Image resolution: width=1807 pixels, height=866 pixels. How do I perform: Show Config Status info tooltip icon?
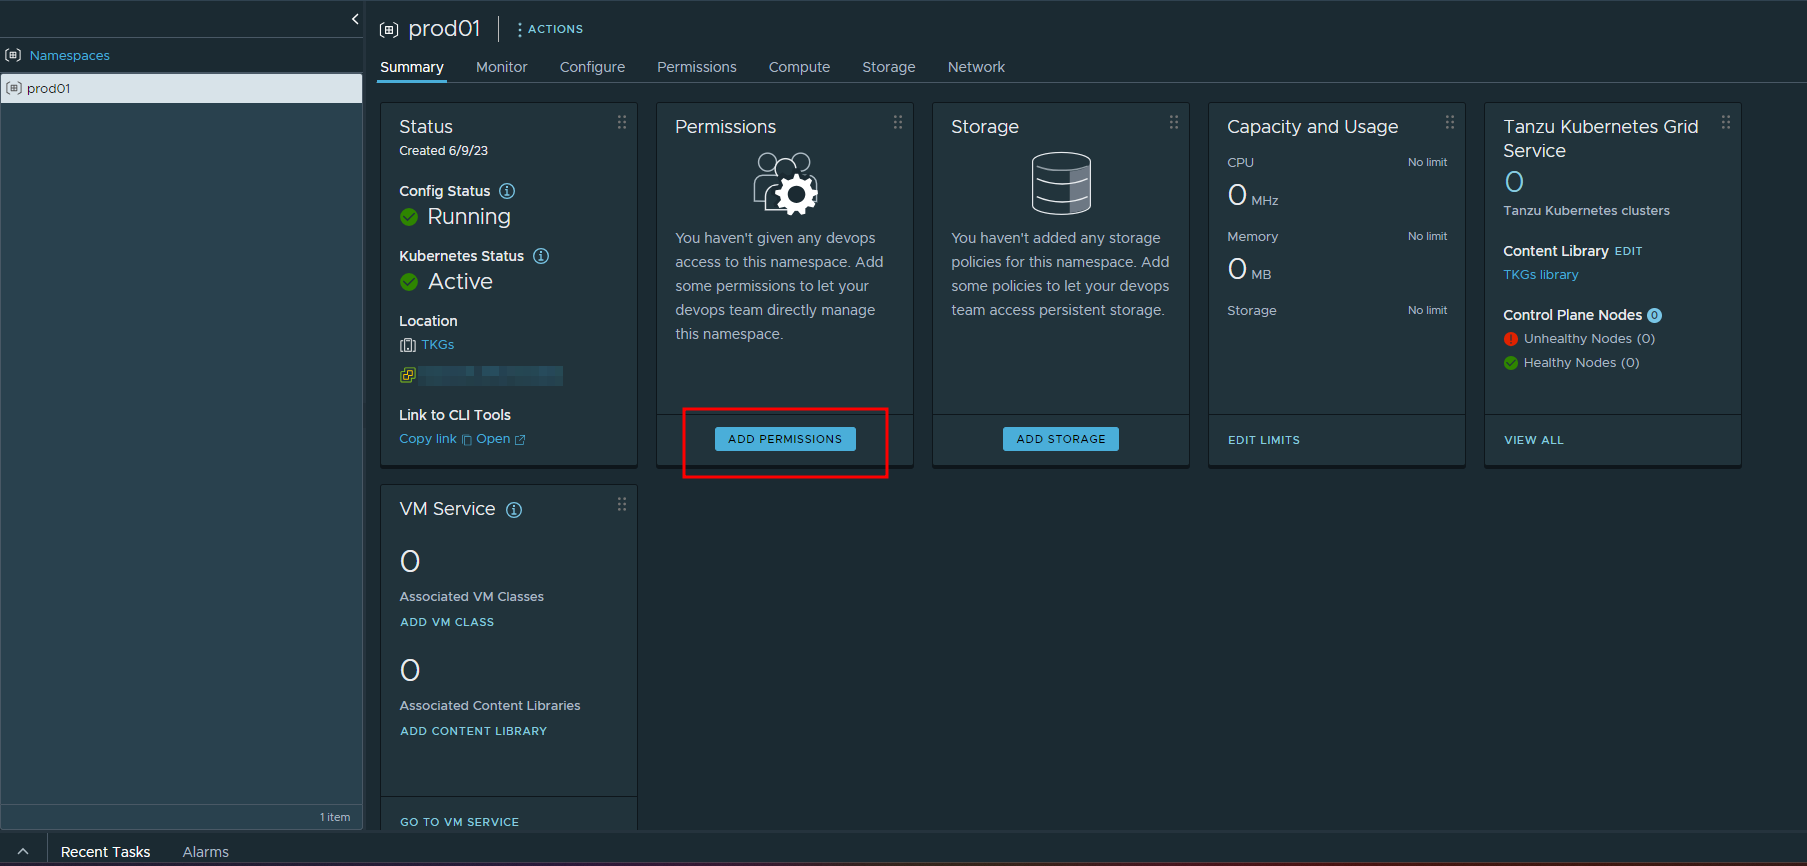[507, 191]
